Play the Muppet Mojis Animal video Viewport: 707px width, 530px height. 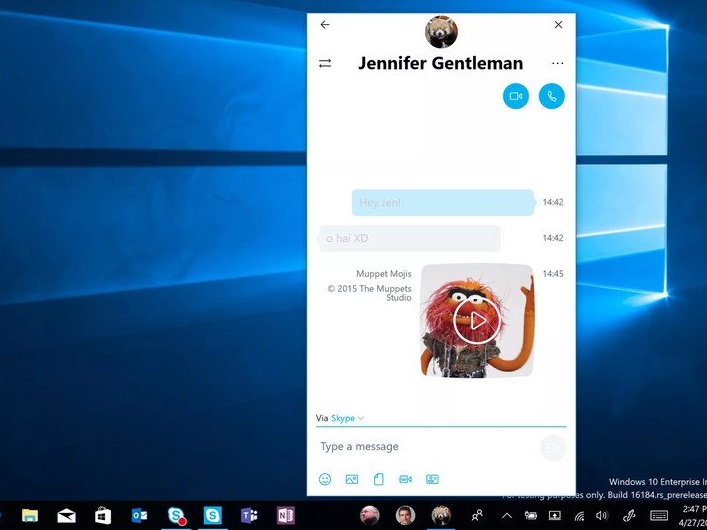click(477, 321)
